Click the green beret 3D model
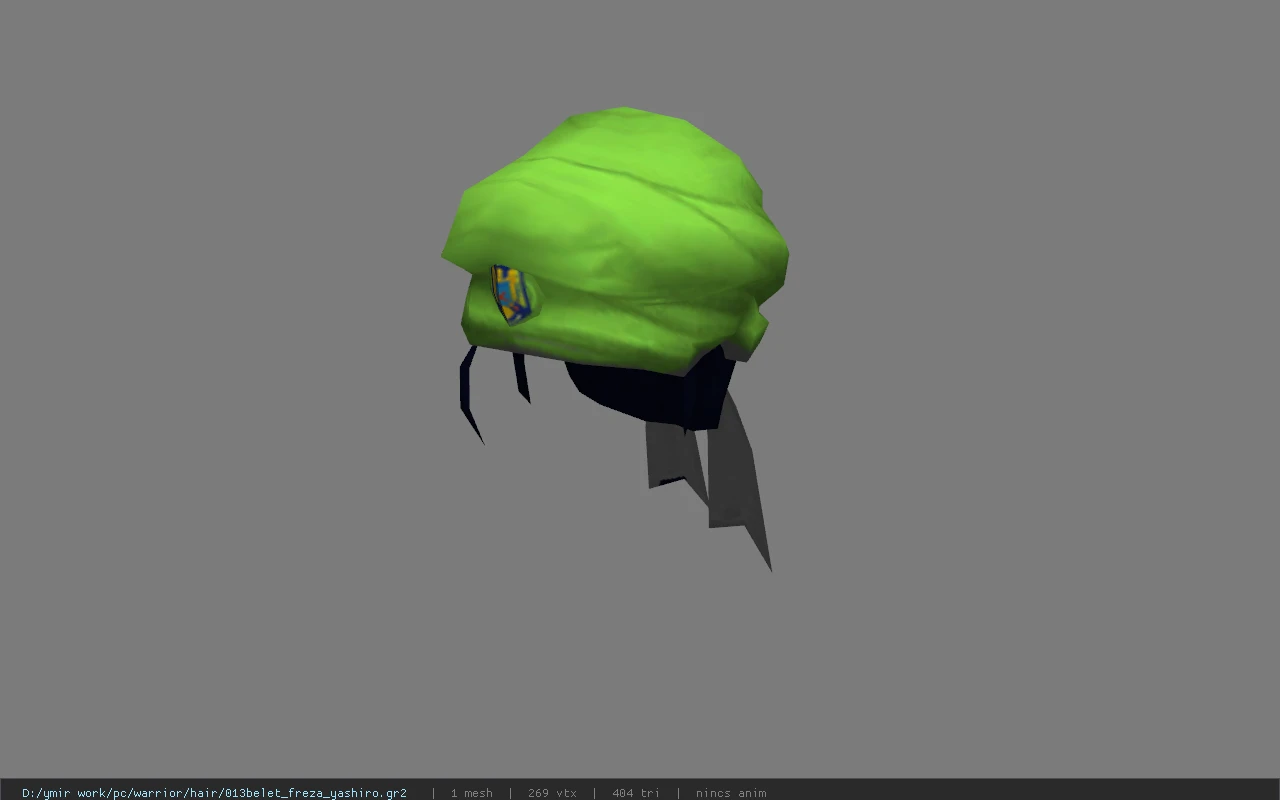Viewport: 1280px width, 800px height. coord(615,240)
